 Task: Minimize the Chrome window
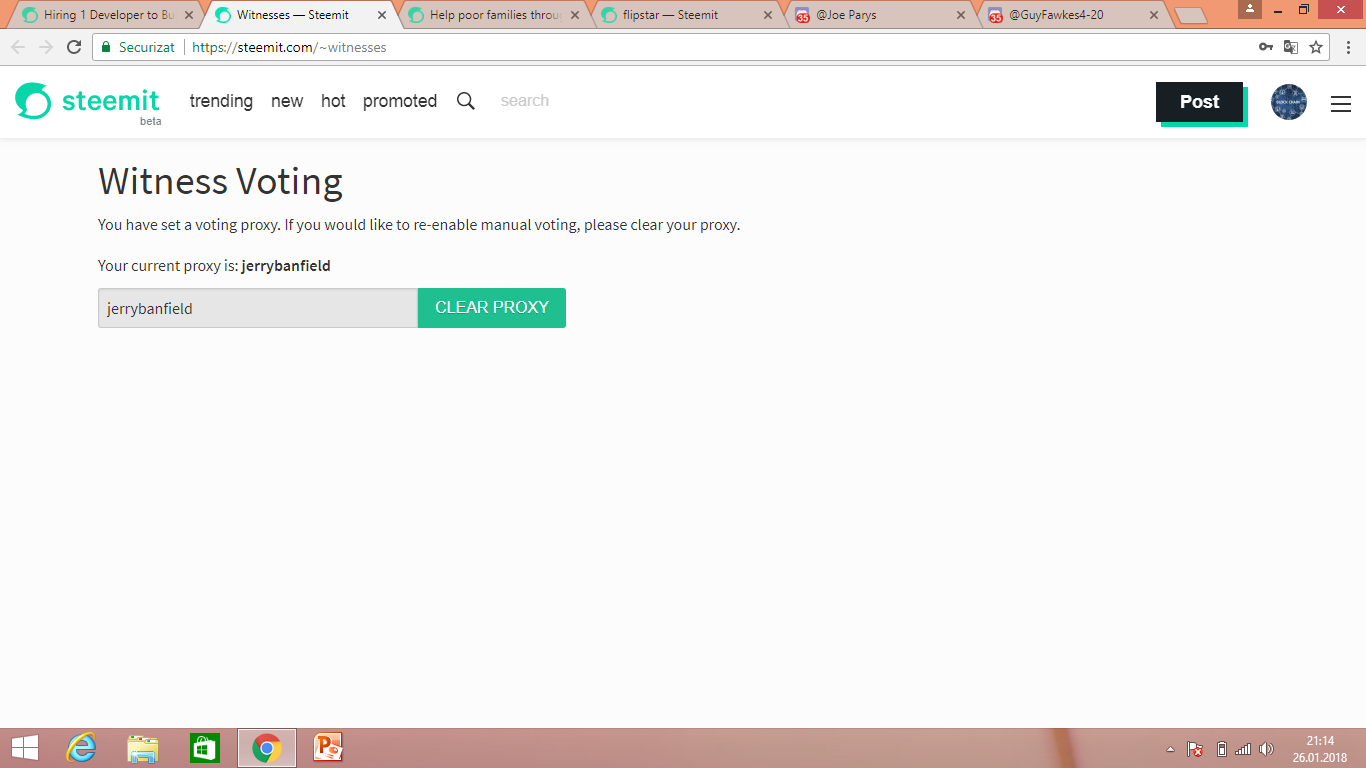pos(1277,9)
